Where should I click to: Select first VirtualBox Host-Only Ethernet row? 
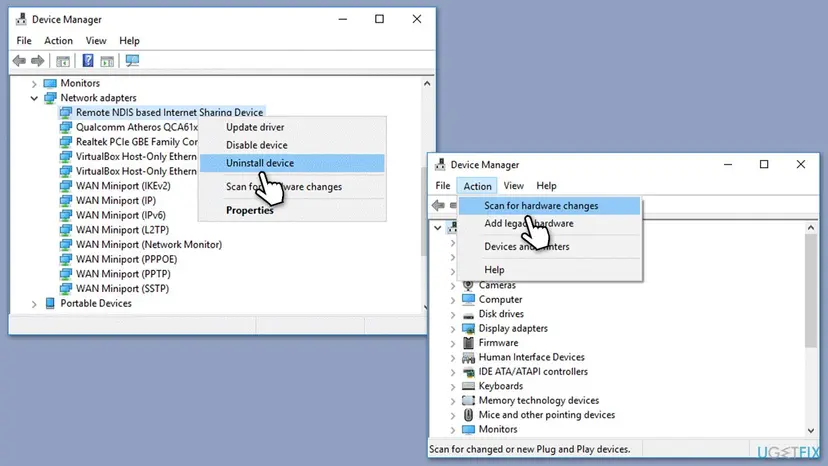136,157
